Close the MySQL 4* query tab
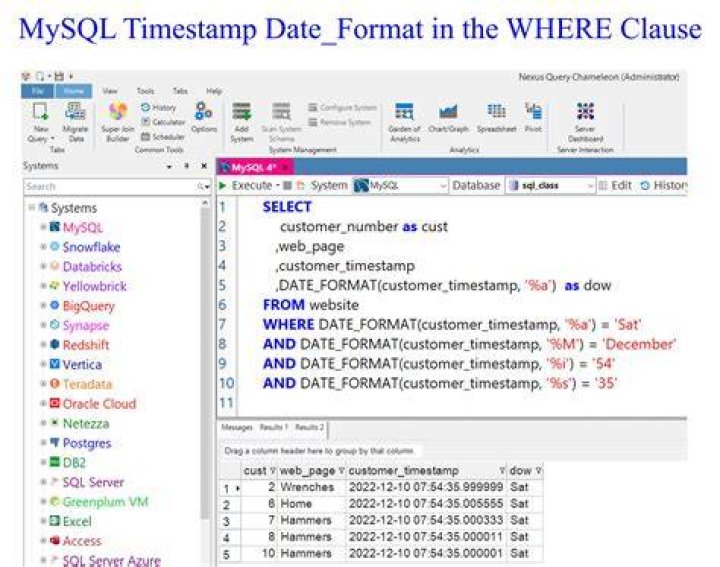 pos(285,168)
